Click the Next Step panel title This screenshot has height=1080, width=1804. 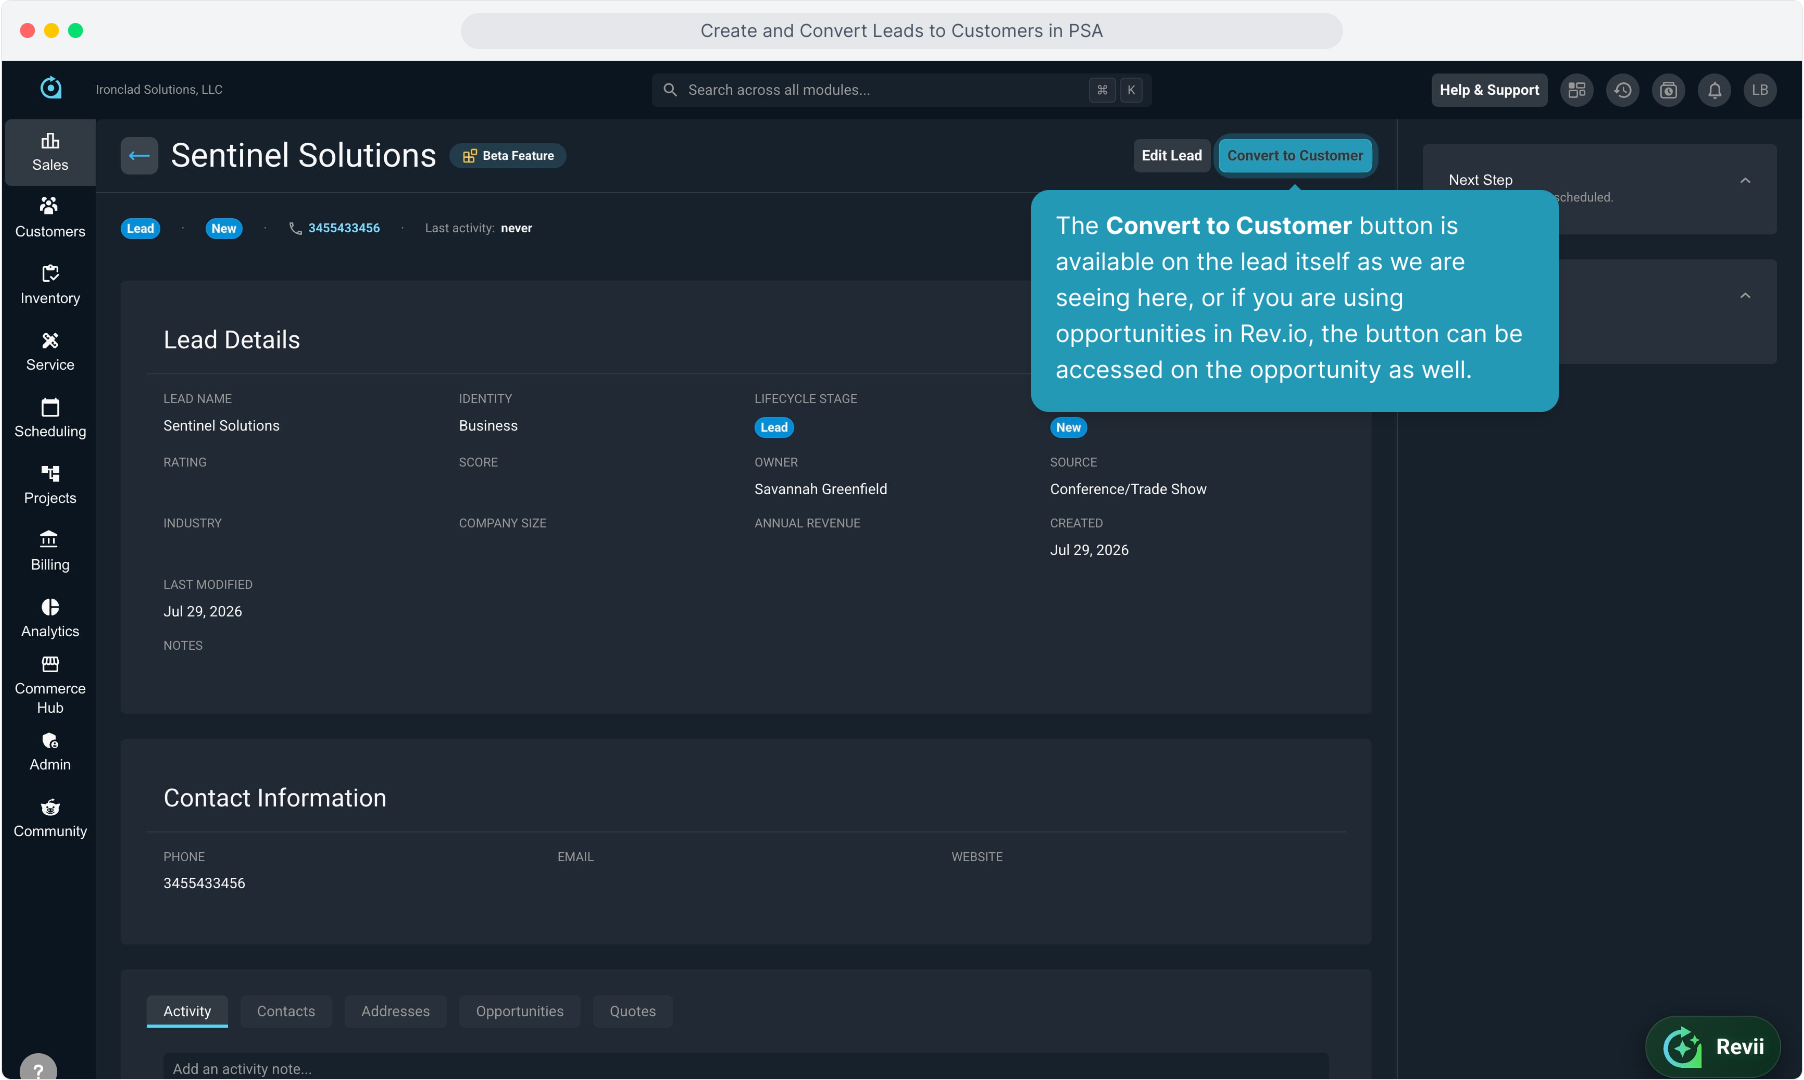[1481, 180]
